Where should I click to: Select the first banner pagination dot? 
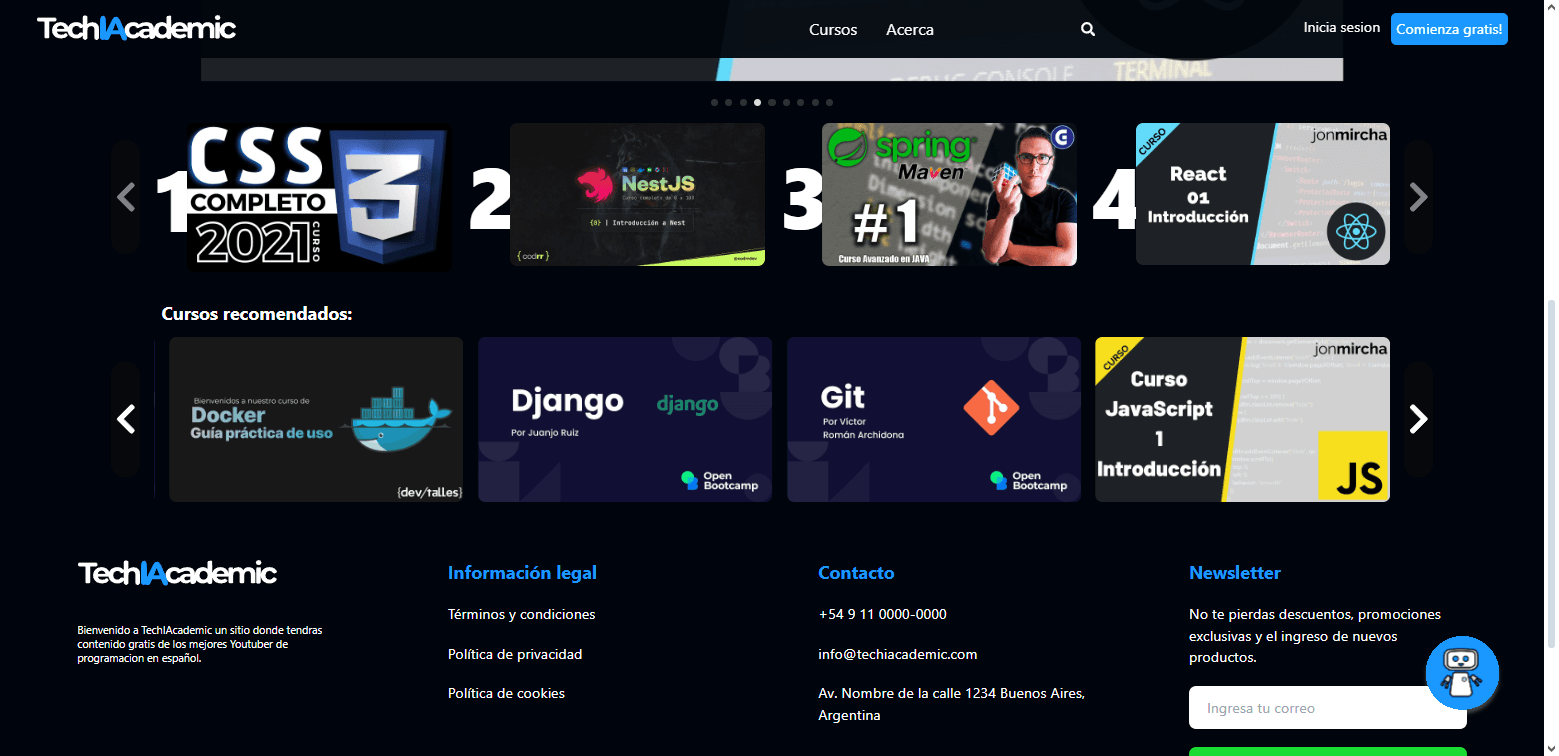click(714, 102)
